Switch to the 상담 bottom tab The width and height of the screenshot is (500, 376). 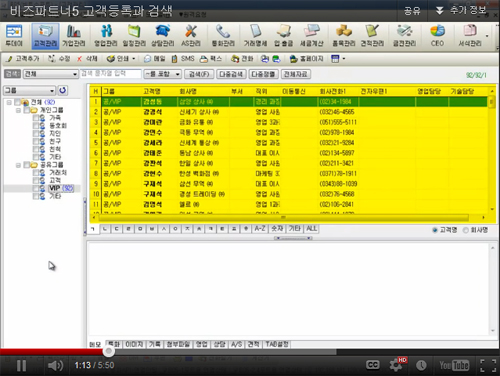pos(219,344)
